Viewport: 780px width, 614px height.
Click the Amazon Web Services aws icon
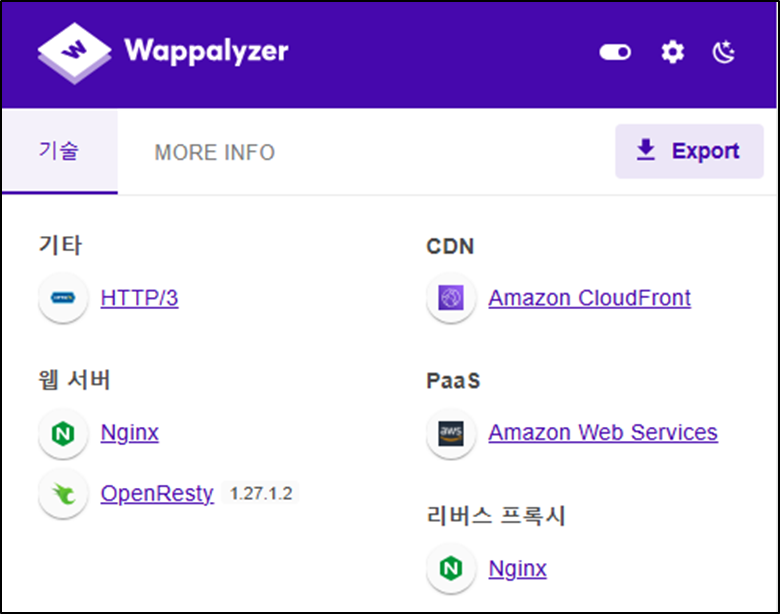(451, 433)
